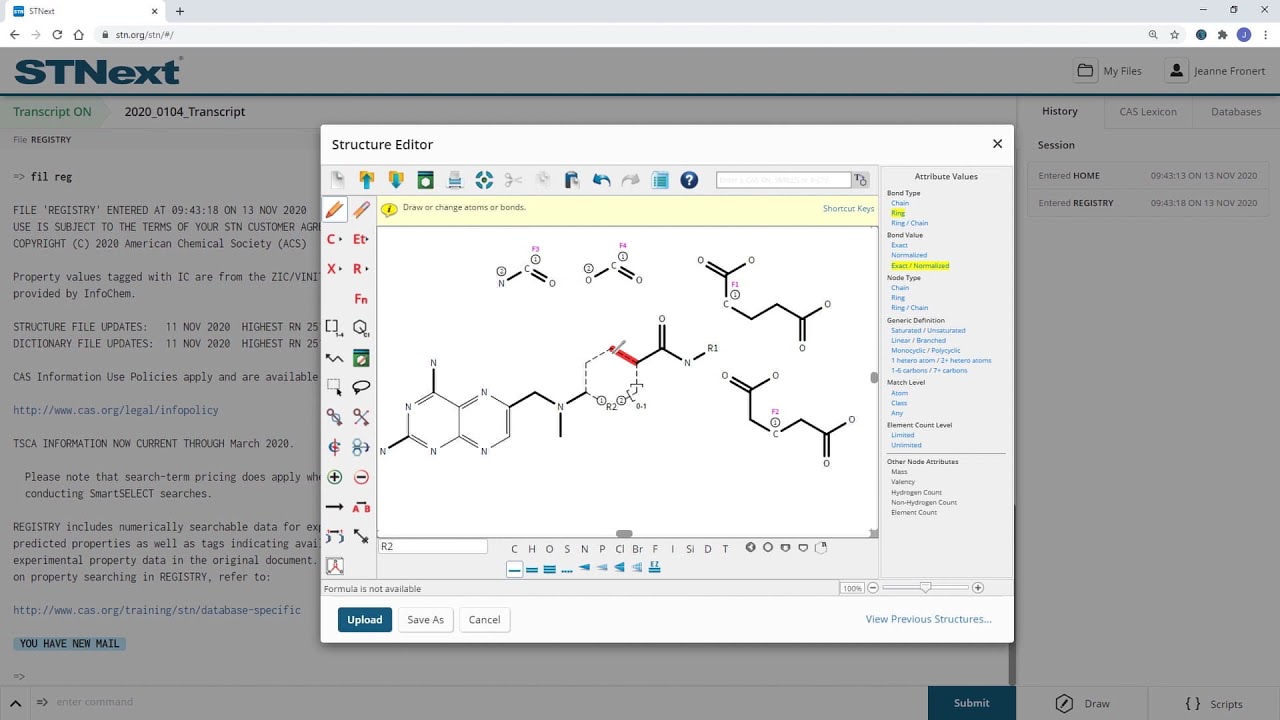The height and width of the screenshot is (720, 1280).
Task: Switch to the History tab
Action: tap(1060, 111)
